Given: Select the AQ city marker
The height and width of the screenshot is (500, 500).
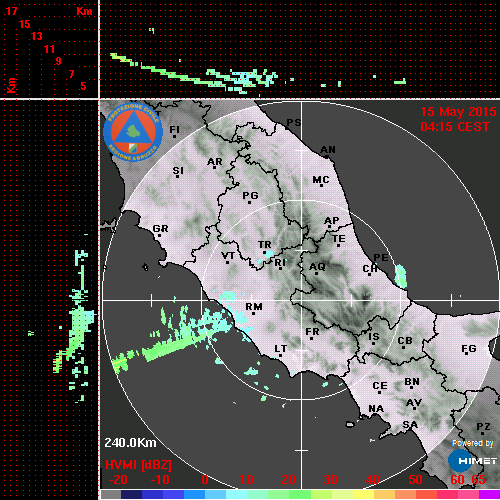Looking at the screenshot, I should pyautogui.click(x=316, y=274).
